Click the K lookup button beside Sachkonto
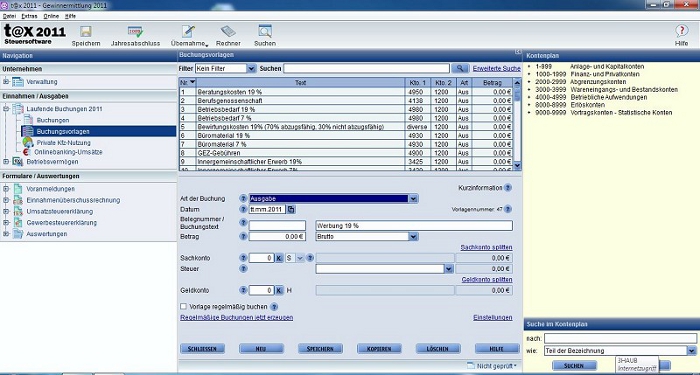 279,258
